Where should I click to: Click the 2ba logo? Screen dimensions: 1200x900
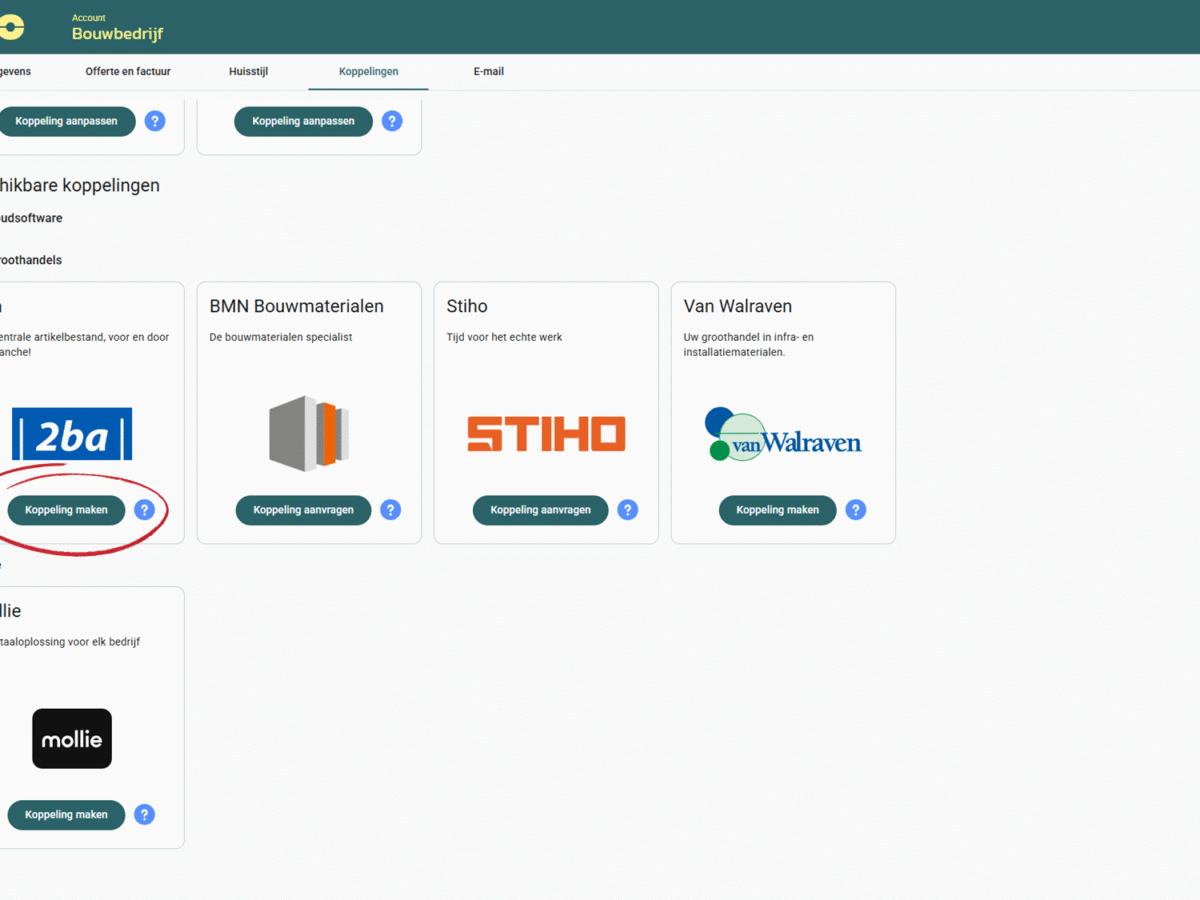click(72, 434)
